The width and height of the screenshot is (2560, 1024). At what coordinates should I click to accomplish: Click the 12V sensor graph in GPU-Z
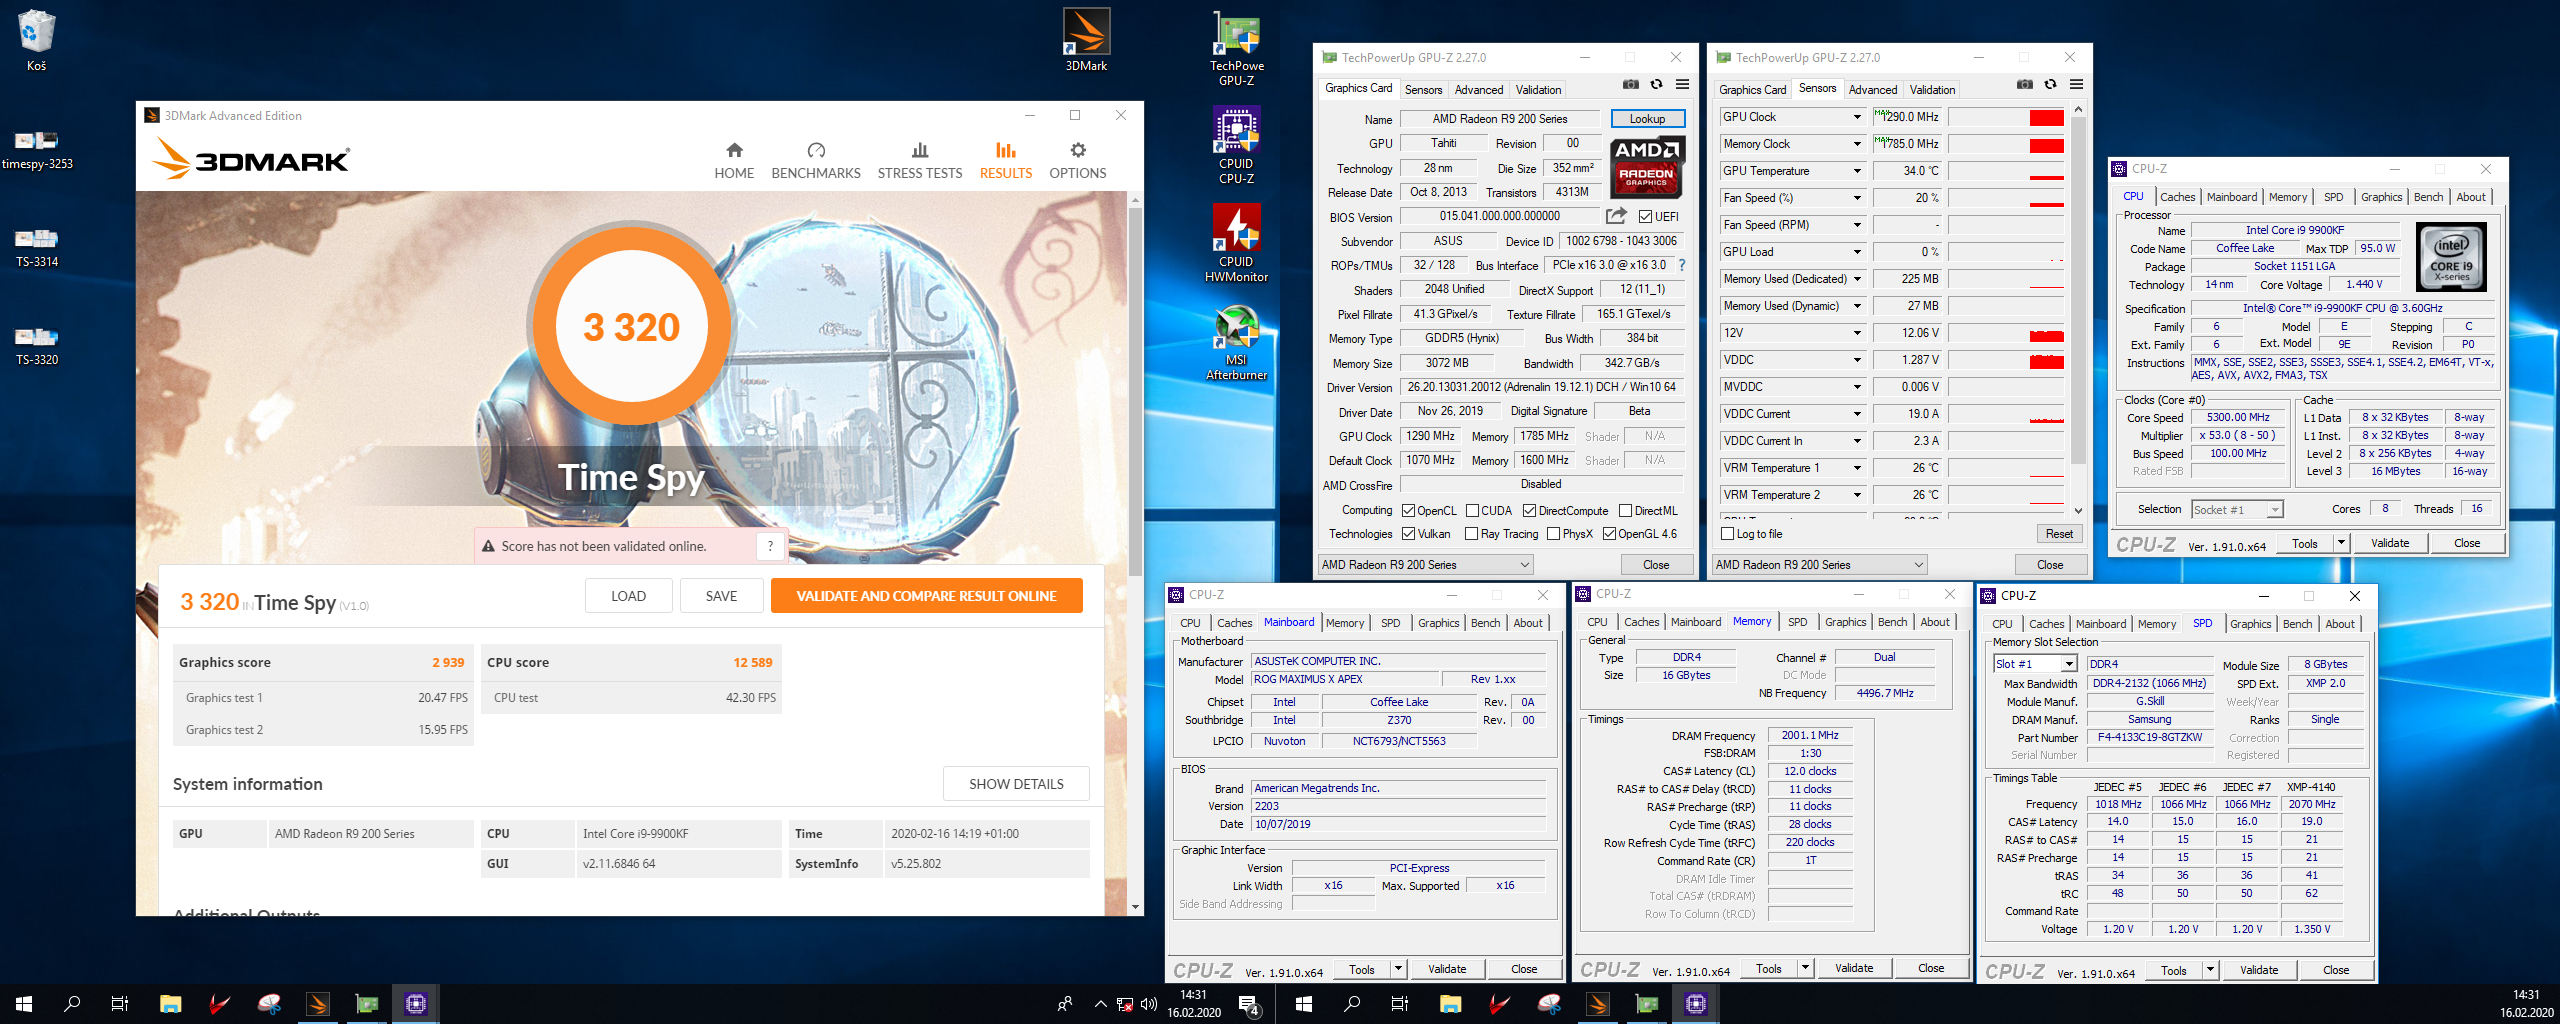(x=2005, y=333)
